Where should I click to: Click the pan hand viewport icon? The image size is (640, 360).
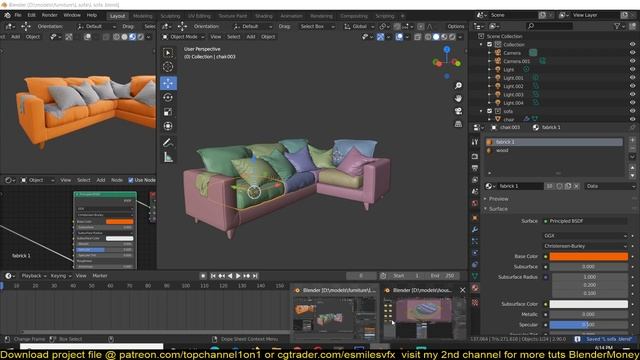click(x=458, y=98)
